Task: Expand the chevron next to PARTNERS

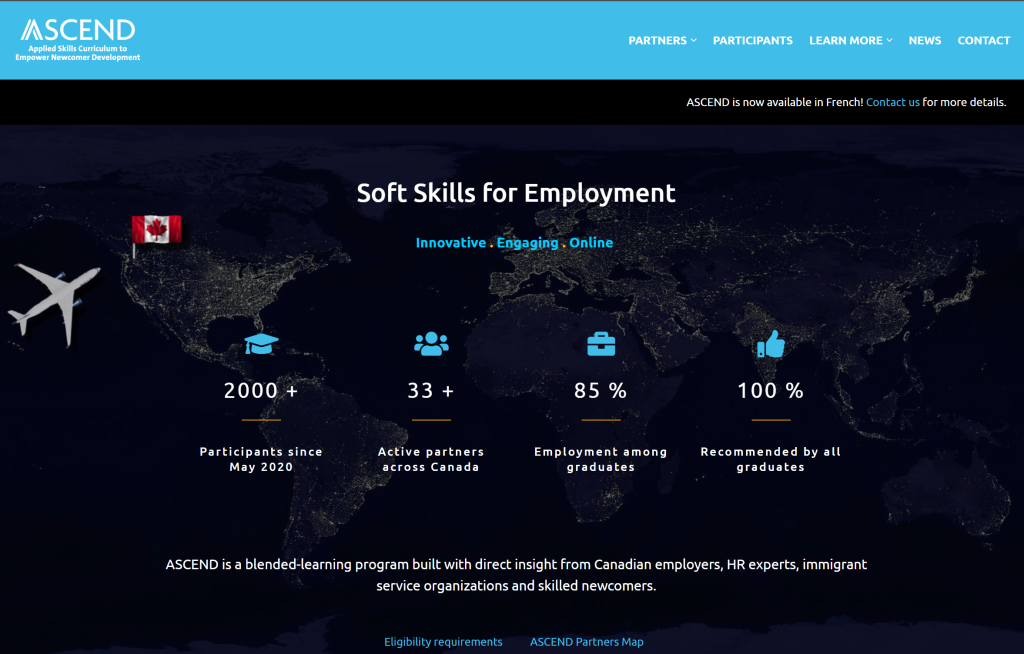Action: (x=694, y=41)
